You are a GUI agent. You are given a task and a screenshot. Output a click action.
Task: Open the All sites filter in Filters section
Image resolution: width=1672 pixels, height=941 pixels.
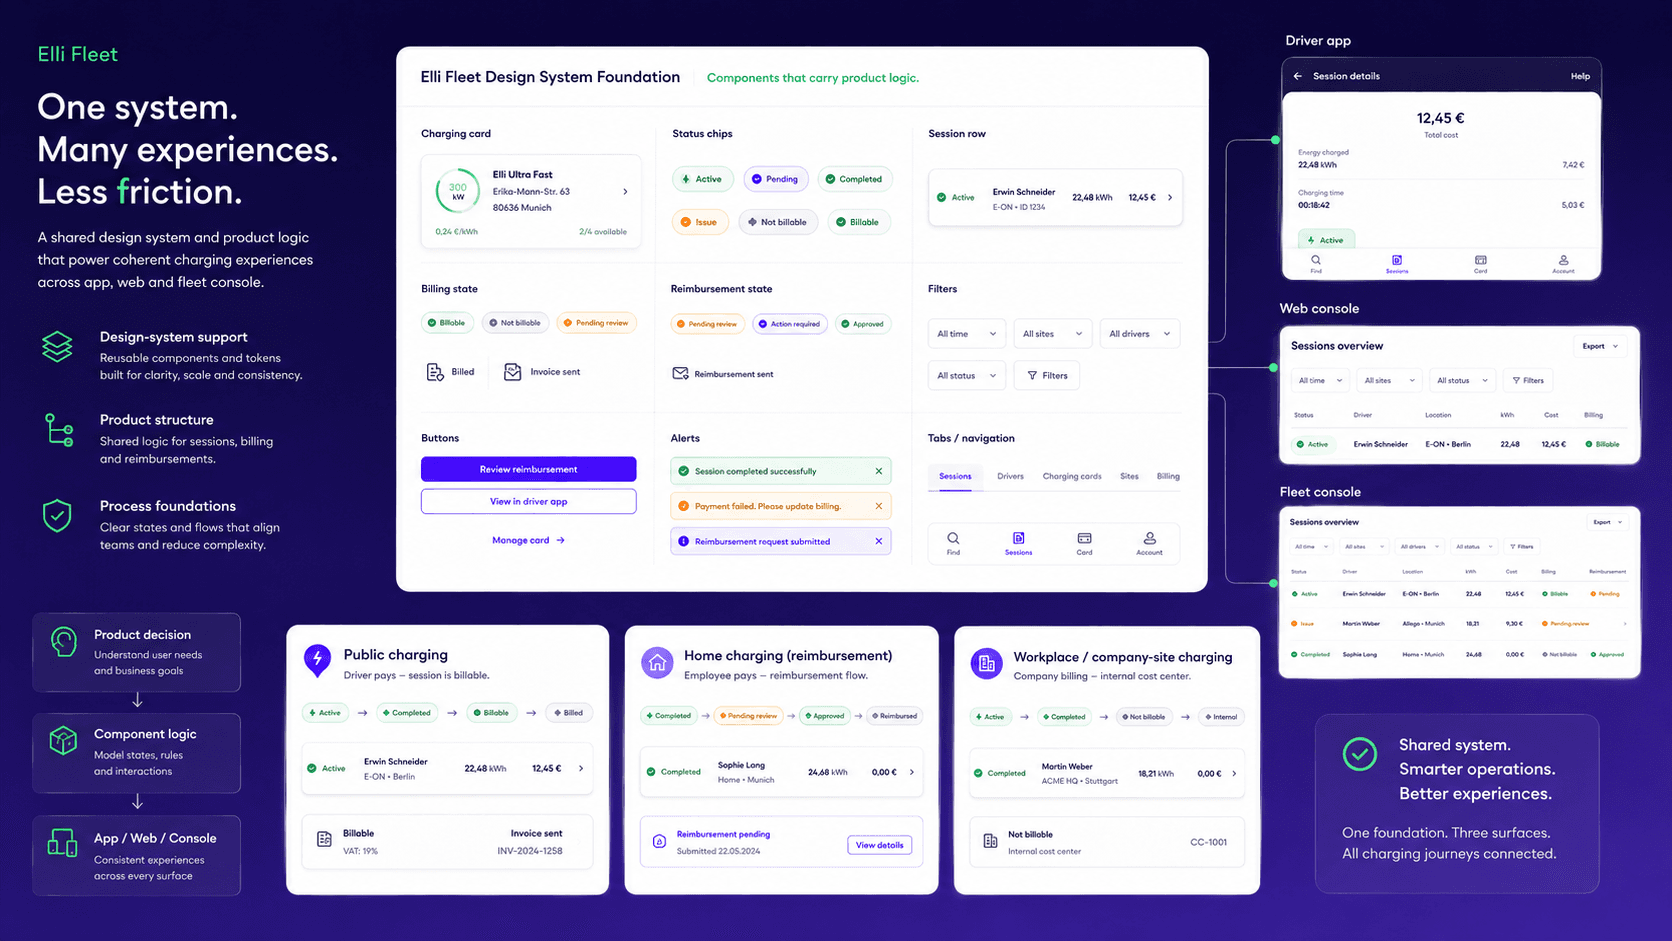pos(1052,334)
